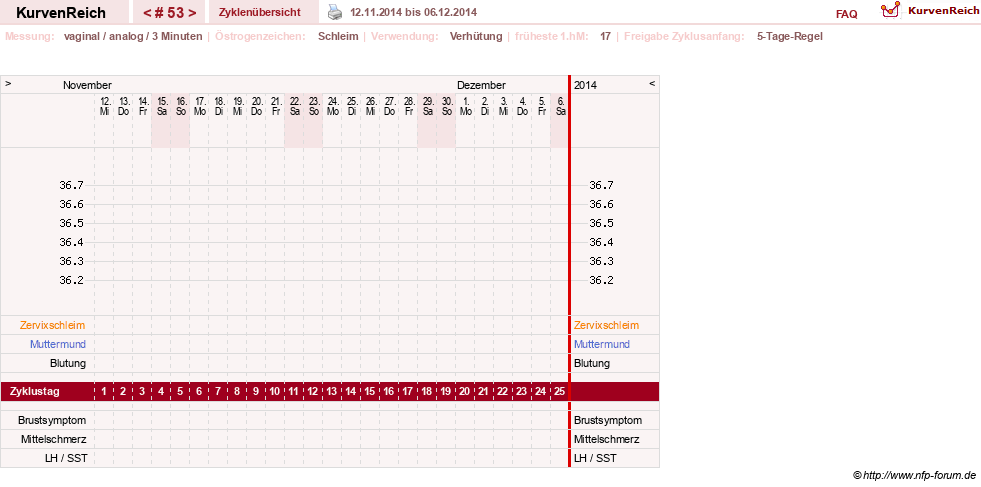Click the November month label
The height and width of the screenshot is (487, 981).
[87, 85]
